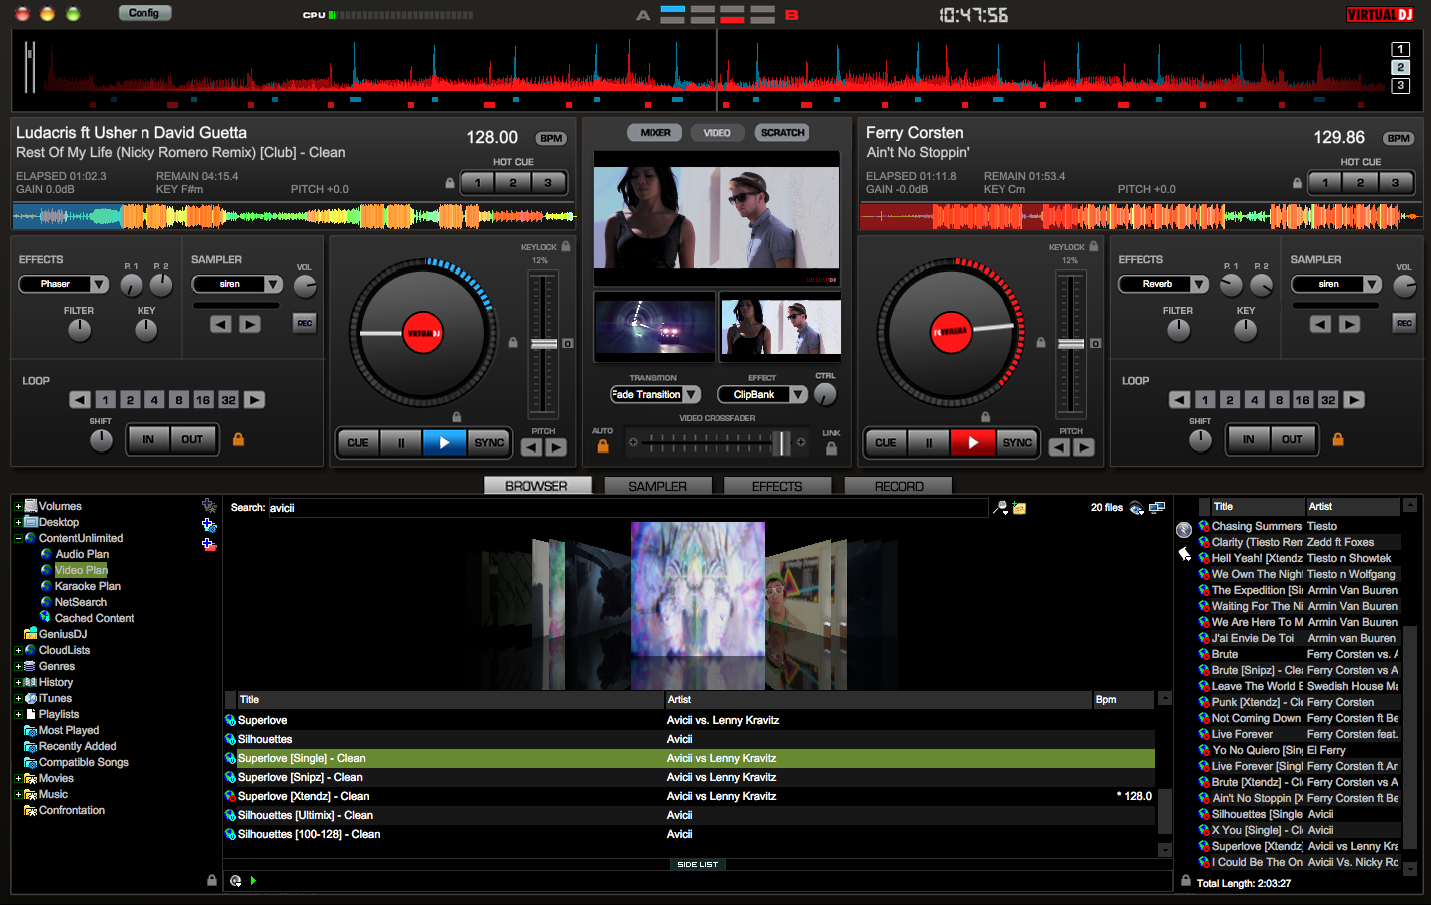Play the left deck track
Screen dimensions: 1431x905
[x=445, y=442]
